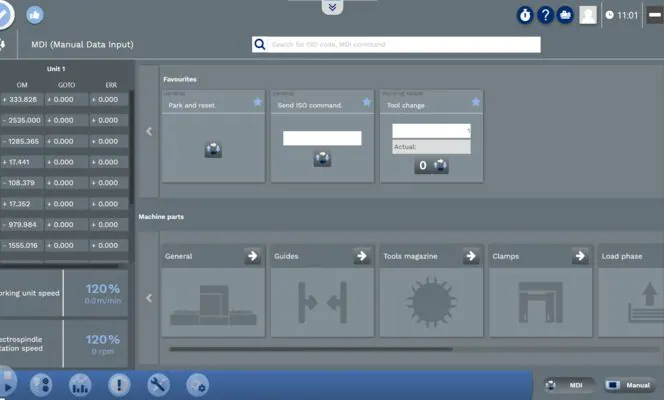The image size is (664, 400).
Task: Unfavourite the Park and reset star
Action: click(257, 102)
